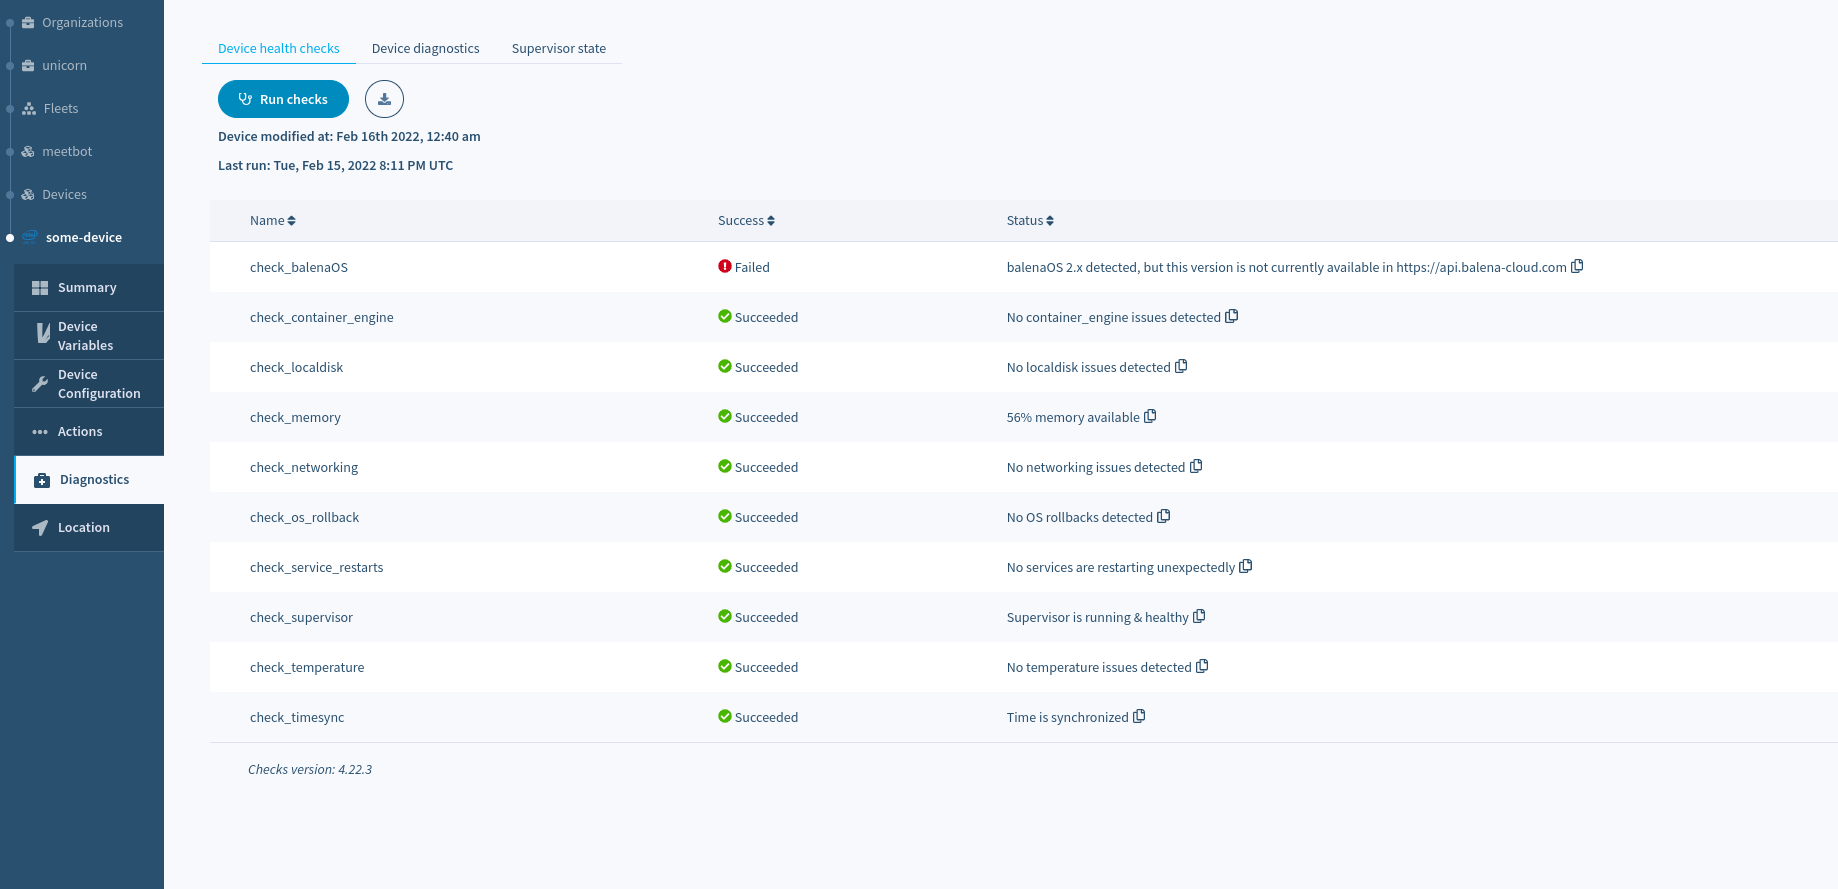Open the Summary sidebar page

(87, 288)
